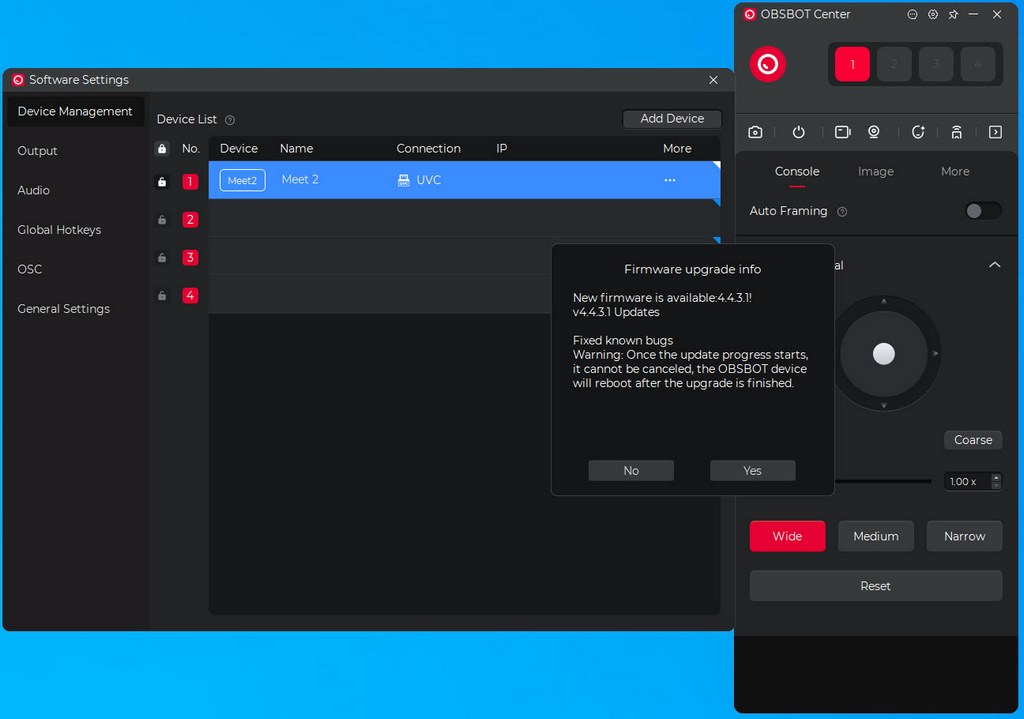
Task: Pin the OBSBOT Center window on top
Action: (953, 14)
